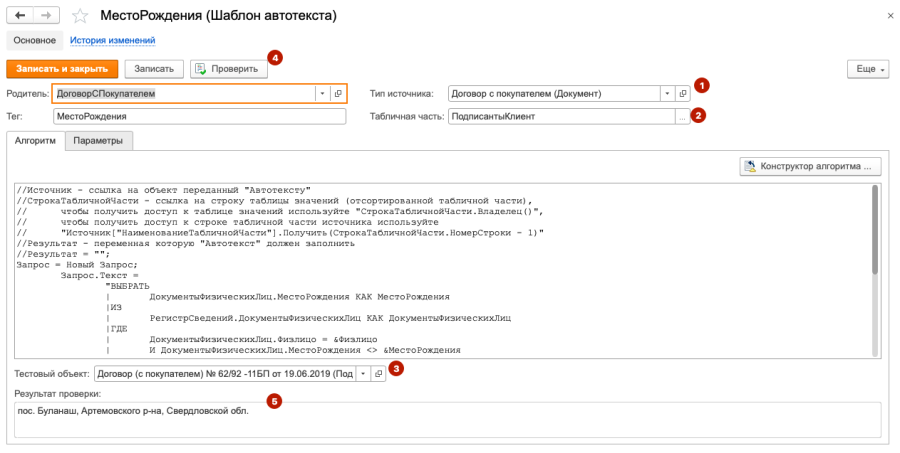Image resolution: width=900 pixels, height=453 pixels.
Task: Open the Еще dropdown menu
Action: [867, 69]
